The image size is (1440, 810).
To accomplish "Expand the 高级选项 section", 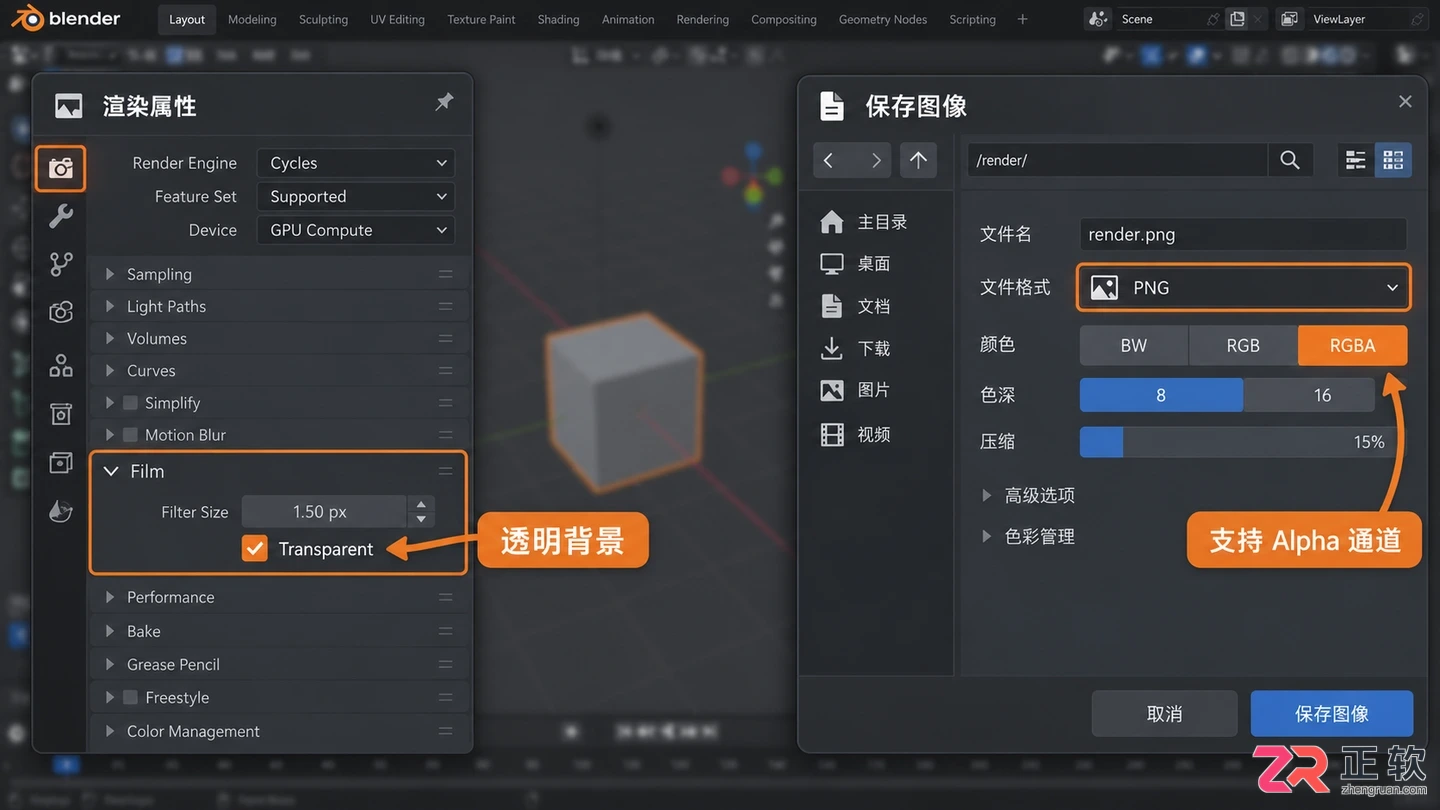I will tap(1029, 495).
